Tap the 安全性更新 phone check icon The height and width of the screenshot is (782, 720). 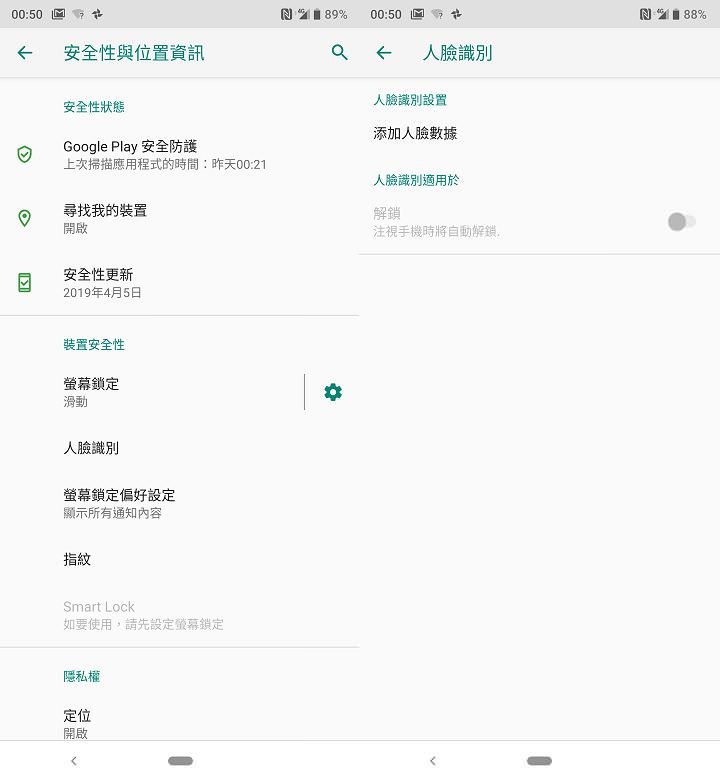pos(24,282)
